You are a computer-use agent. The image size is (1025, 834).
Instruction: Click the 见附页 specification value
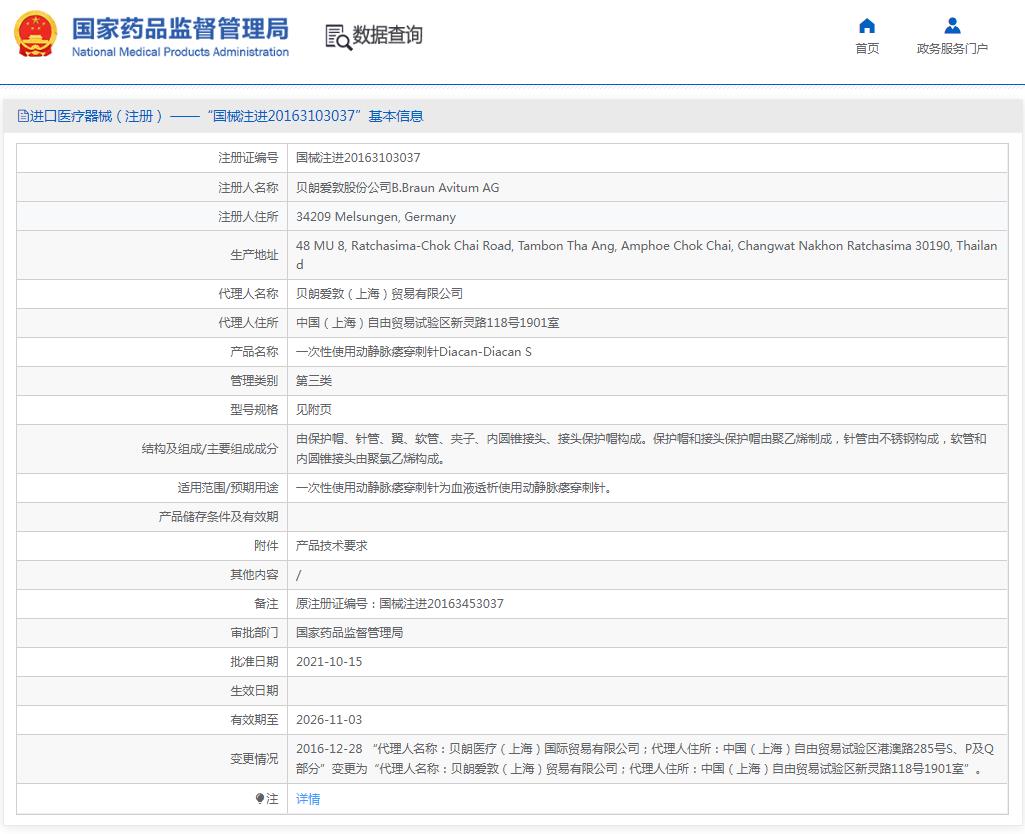point(314,410)
